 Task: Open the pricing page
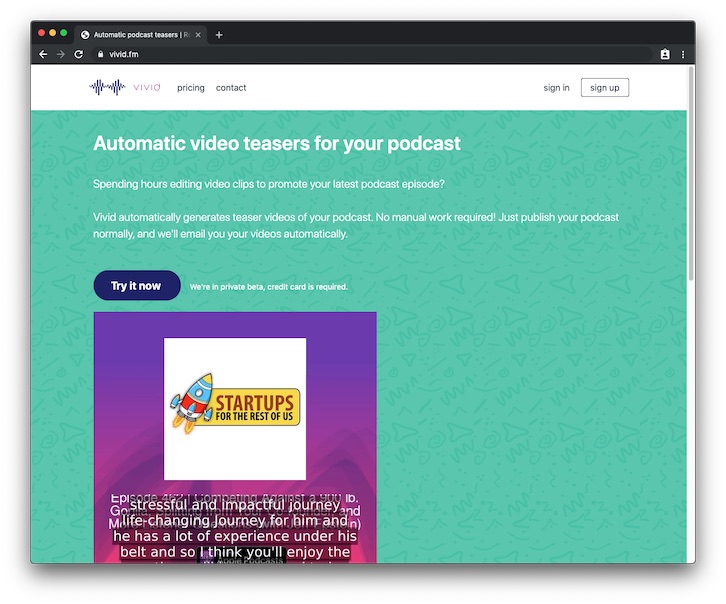(191, 87)
